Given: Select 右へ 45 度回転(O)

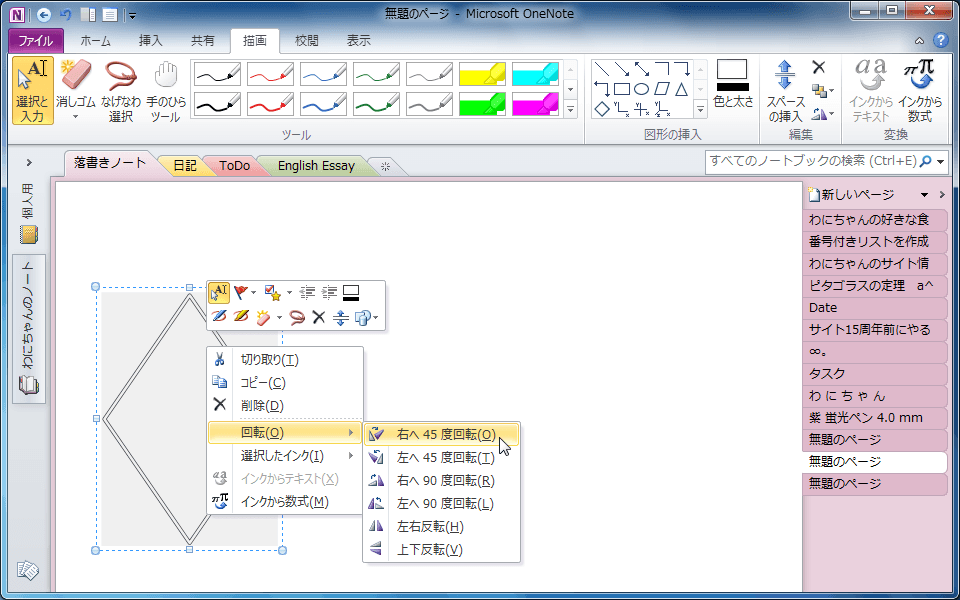Looking at the screenshot, I should 441,434.
